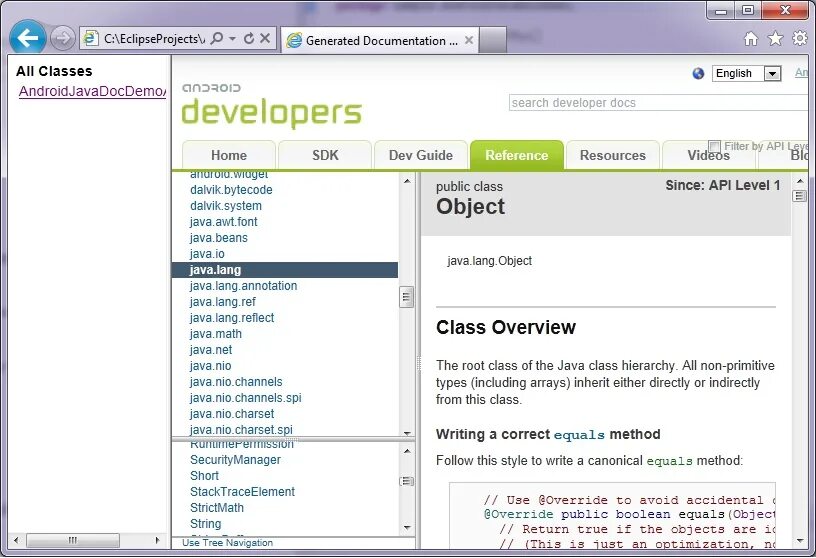Viewport: 816px width, 558px height.
Task: Select the java.nio.channels package
Action: coord(236,382)
